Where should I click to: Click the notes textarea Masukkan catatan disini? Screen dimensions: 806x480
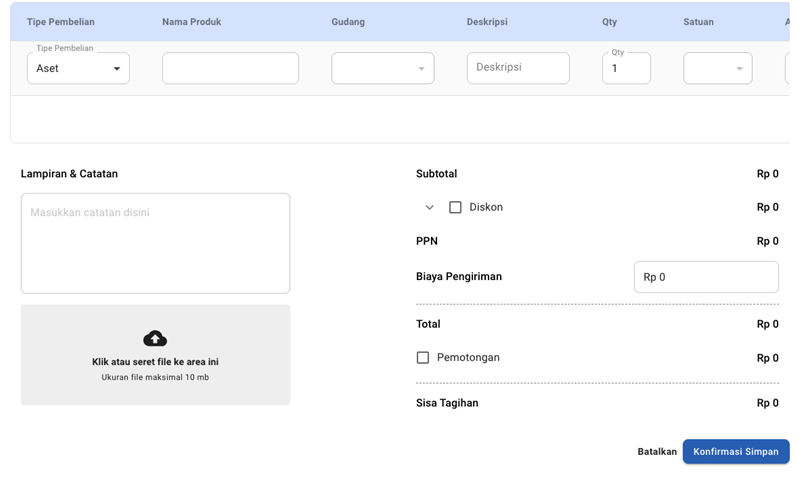point(155,243)
